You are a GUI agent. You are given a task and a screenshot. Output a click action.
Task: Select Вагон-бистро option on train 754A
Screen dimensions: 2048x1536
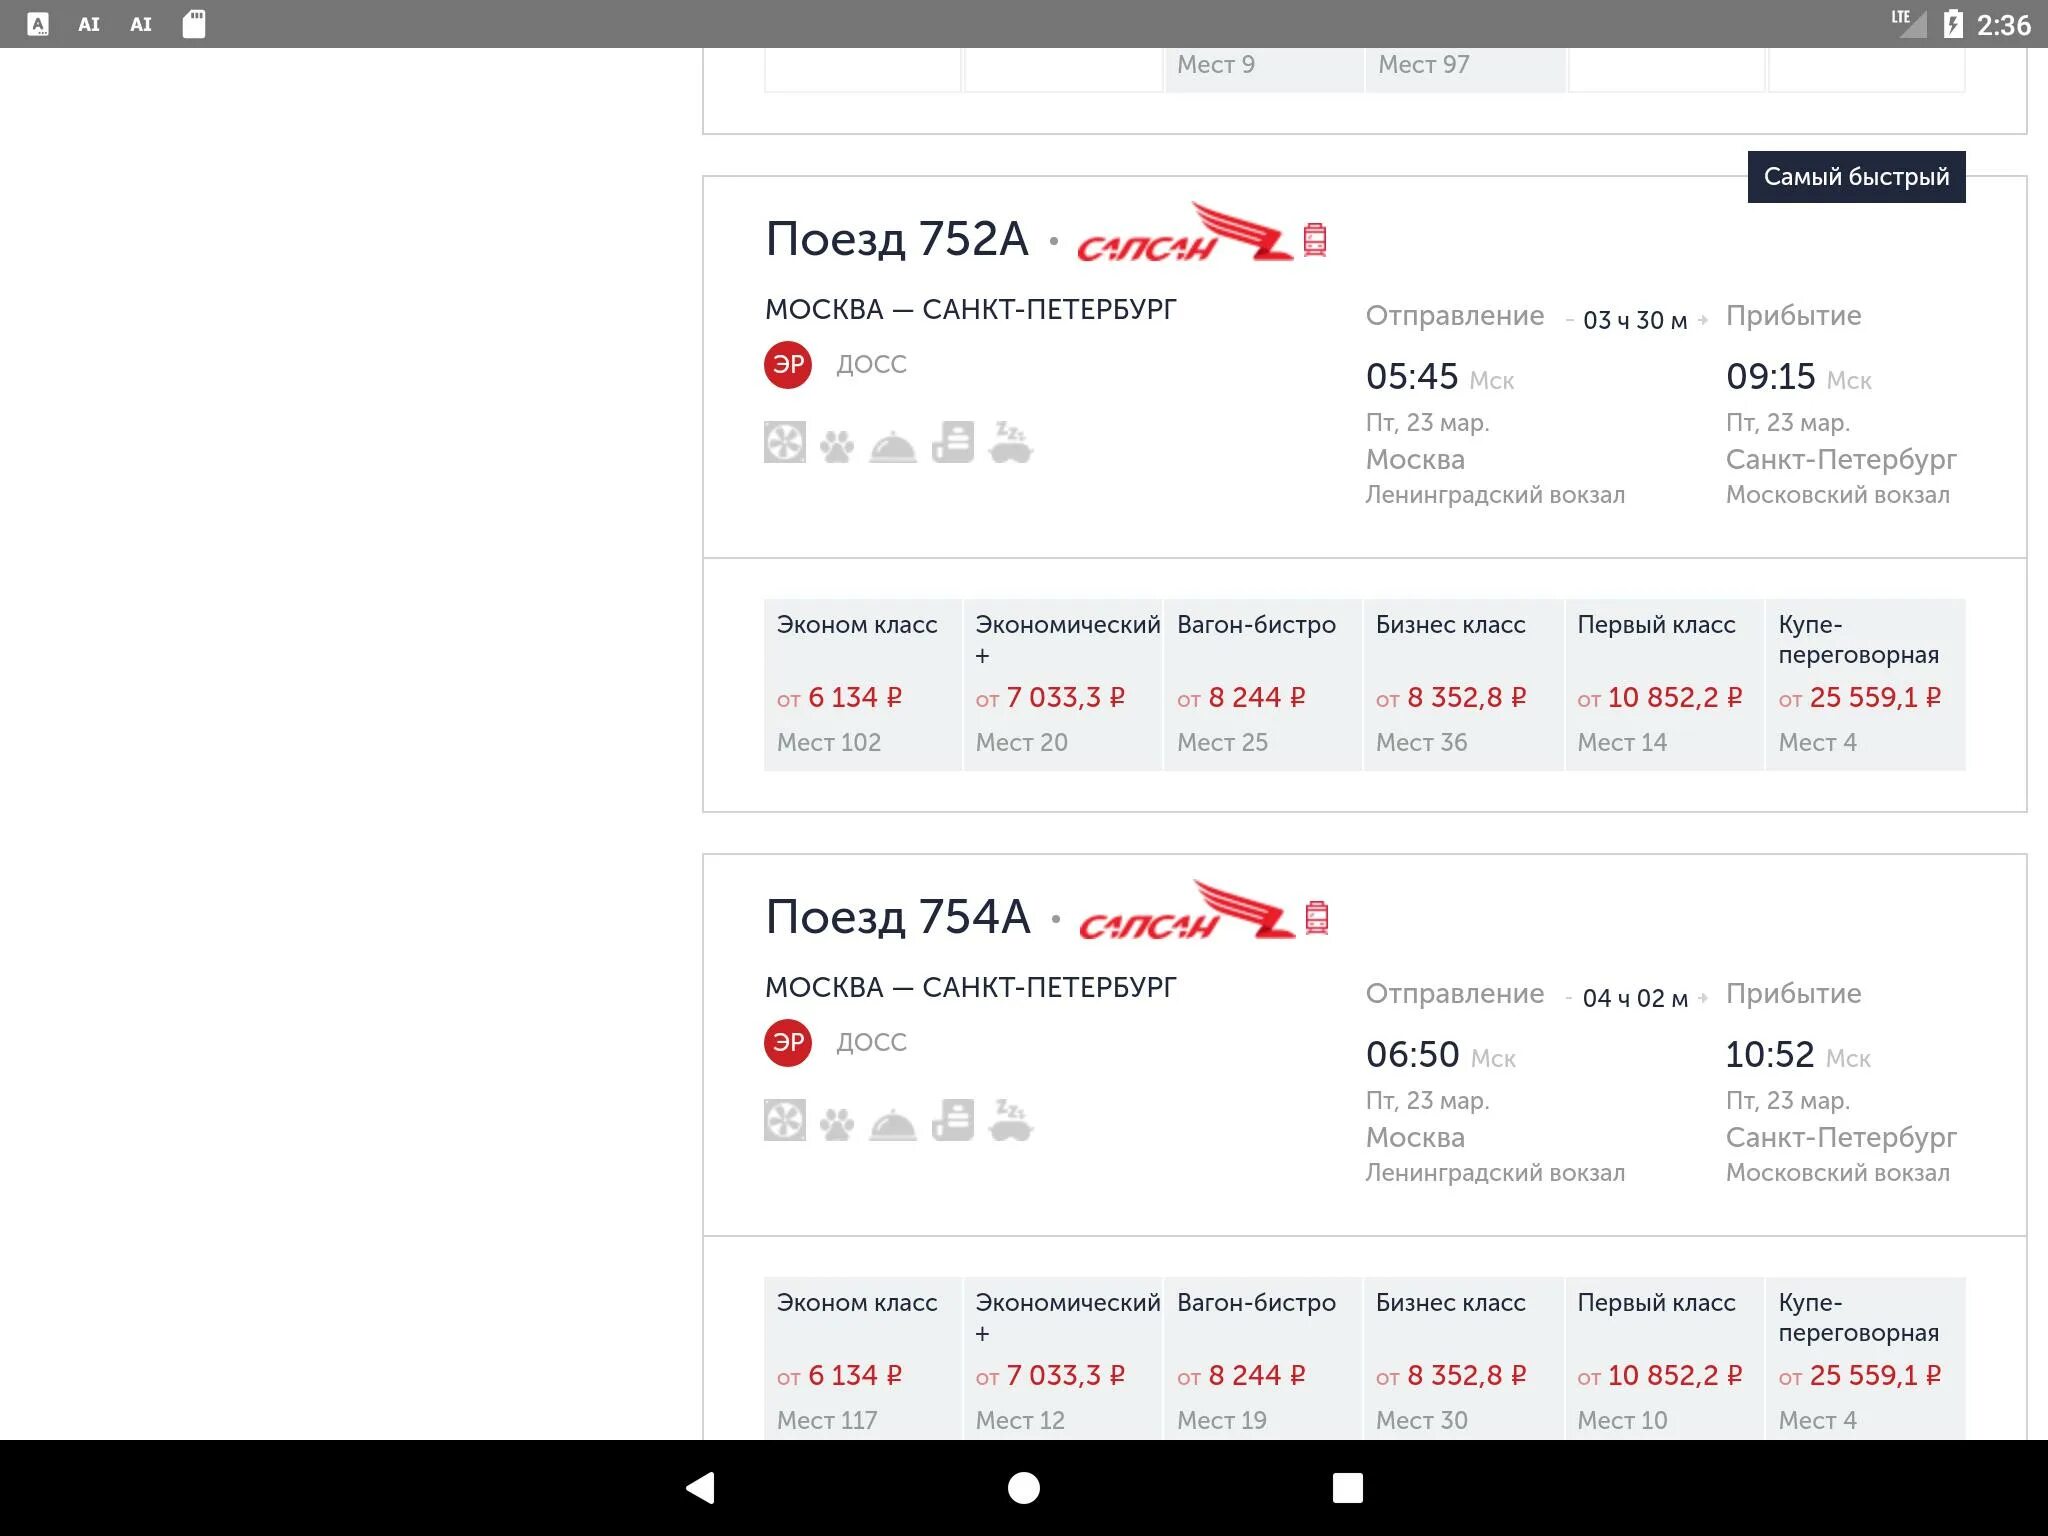tap(1262, 1358)
